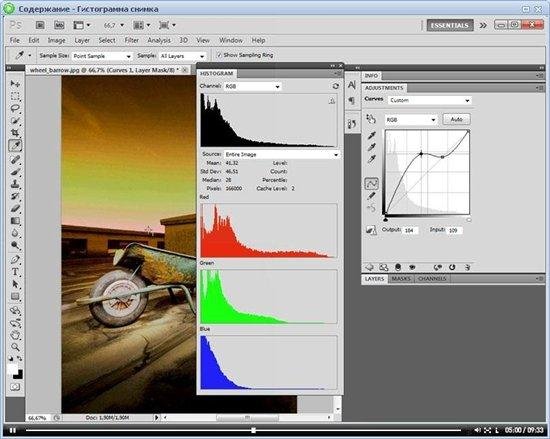Select the Pen tool
Screen dimensions: 550x439
15,259
